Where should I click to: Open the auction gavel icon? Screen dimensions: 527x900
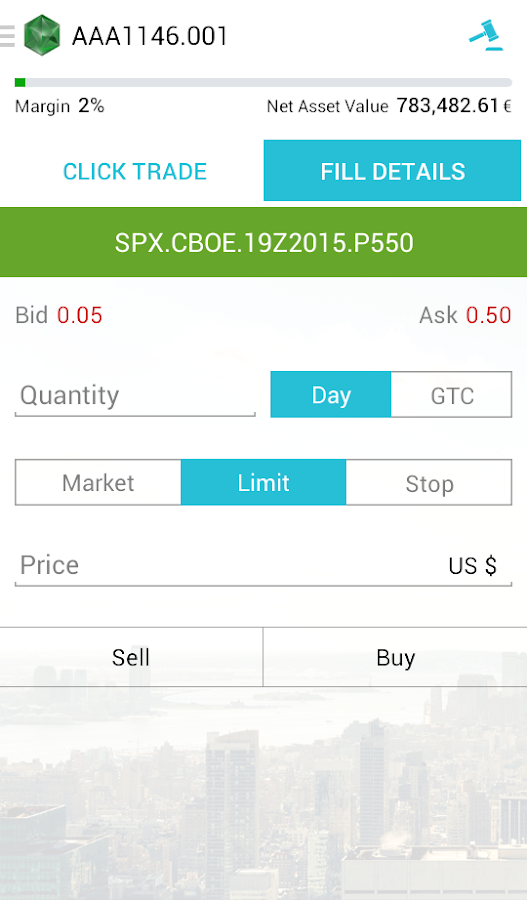pos(486,36)
